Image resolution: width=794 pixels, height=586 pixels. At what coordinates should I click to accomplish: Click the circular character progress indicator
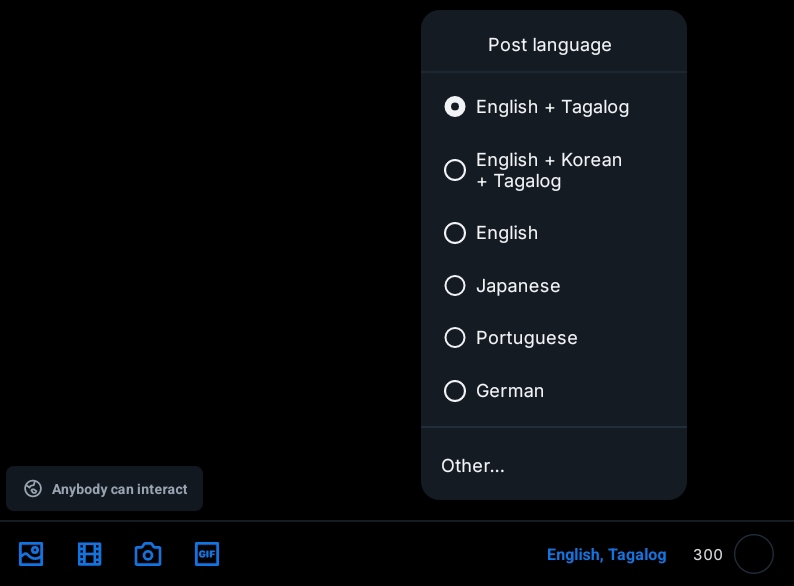(754, 554)
